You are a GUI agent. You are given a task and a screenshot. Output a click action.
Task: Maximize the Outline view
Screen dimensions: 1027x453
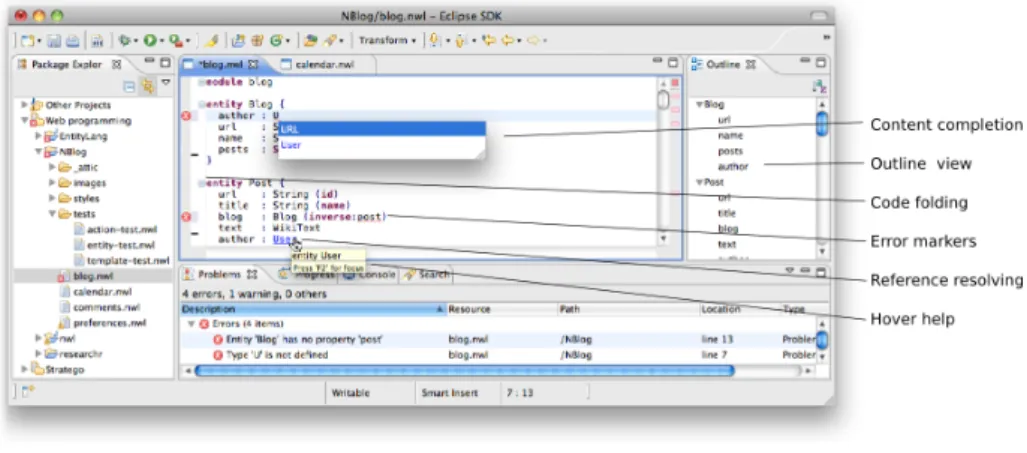click(821, 63)
